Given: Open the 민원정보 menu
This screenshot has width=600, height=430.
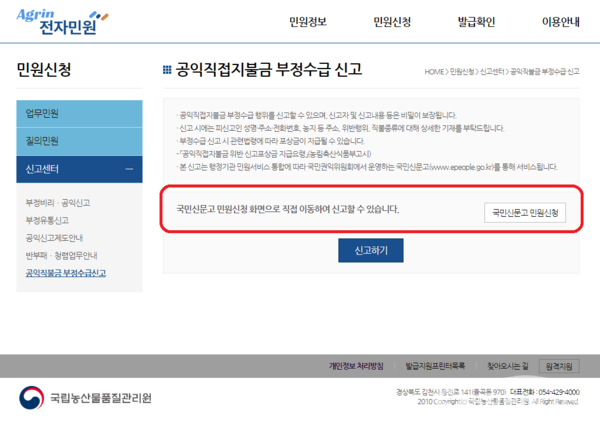Looking at the screenshot, I should (308, 22).
